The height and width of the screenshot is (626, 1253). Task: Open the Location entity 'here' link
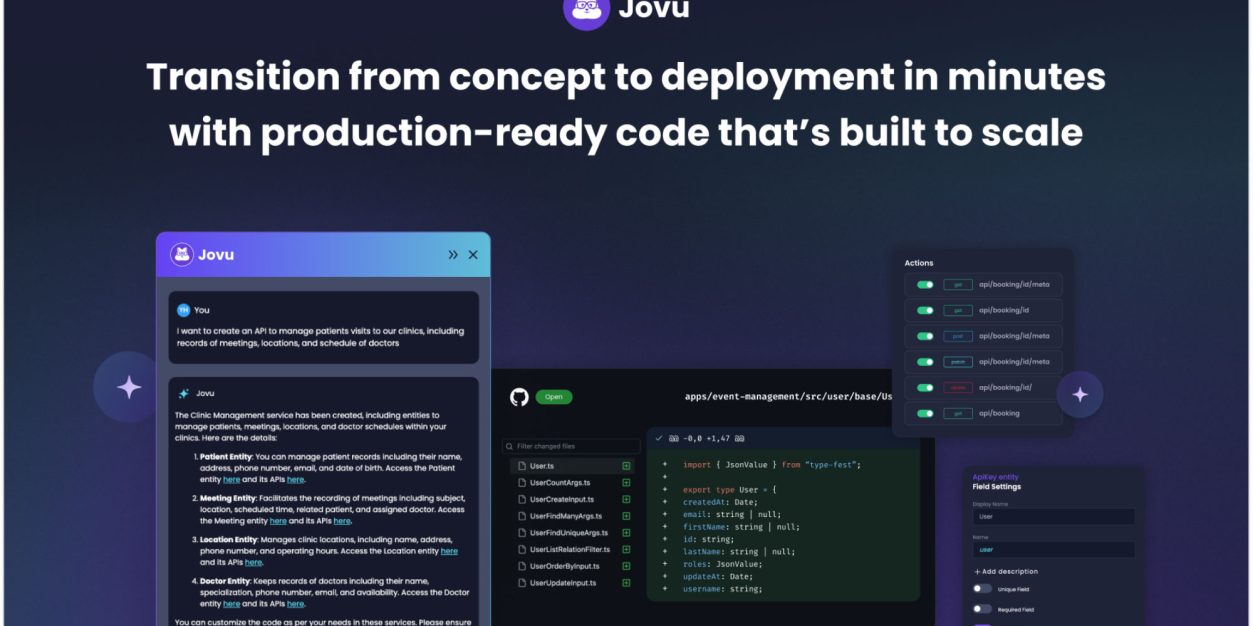tap(449, 551)
